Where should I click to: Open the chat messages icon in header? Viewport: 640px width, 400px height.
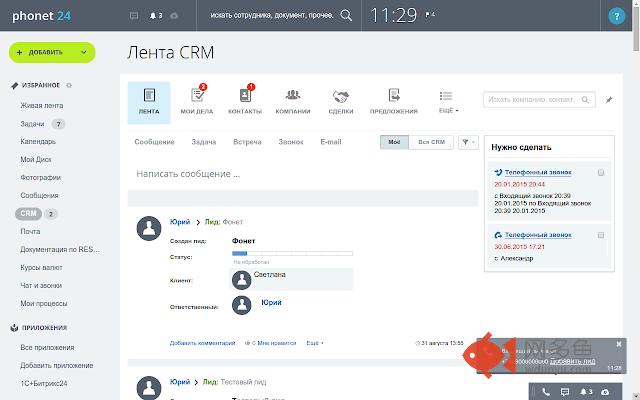click(x=133, y=16)
